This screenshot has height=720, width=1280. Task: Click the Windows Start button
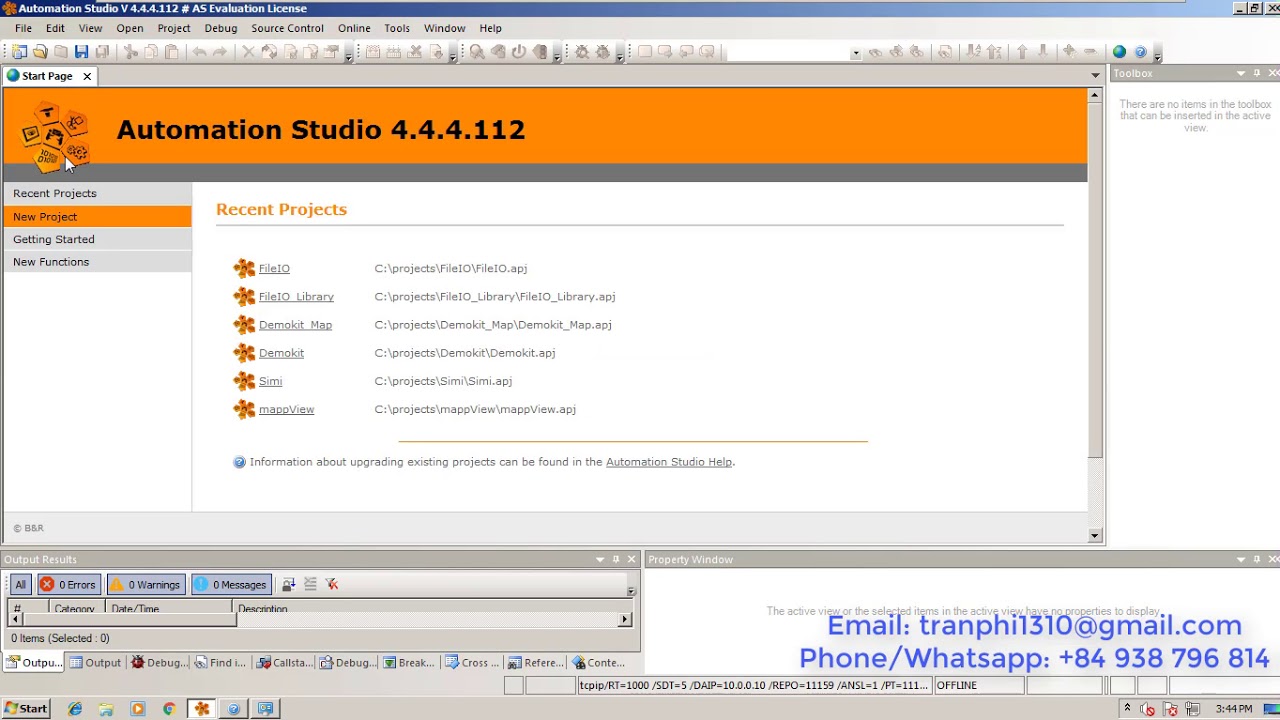coord(25,709)
